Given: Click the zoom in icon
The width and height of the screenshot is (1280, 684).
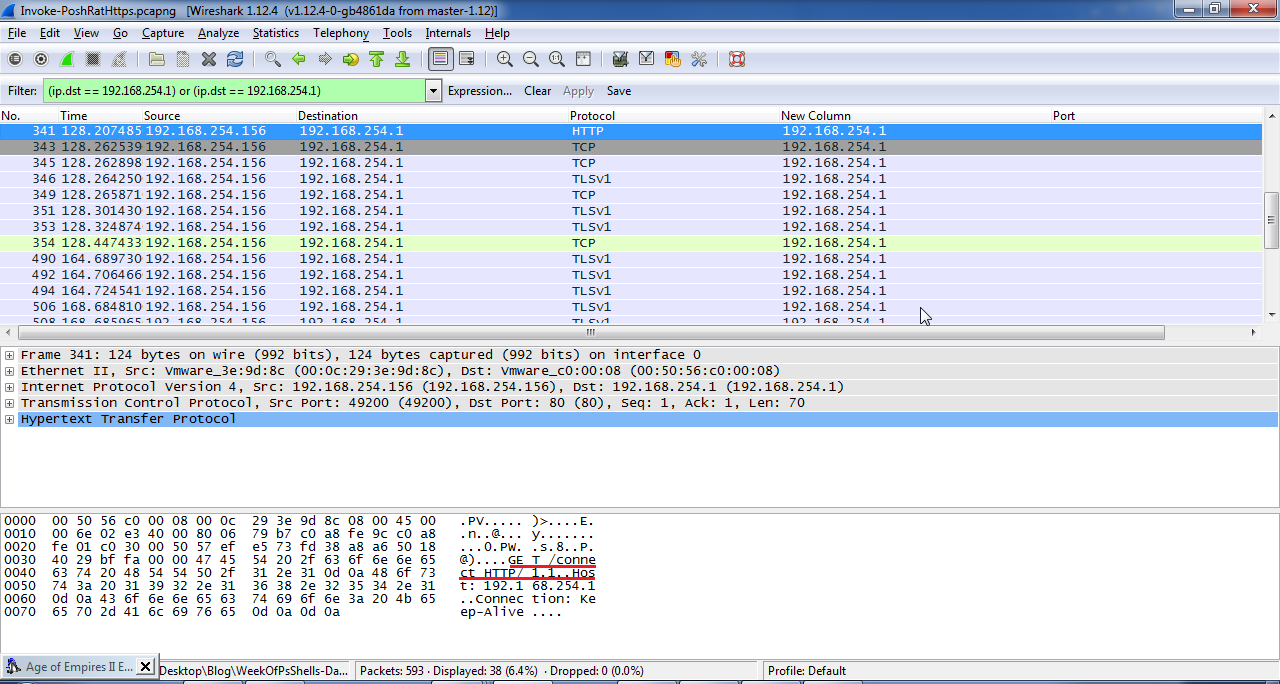Looking at the screenshot, I should click(x=505, y=59).
